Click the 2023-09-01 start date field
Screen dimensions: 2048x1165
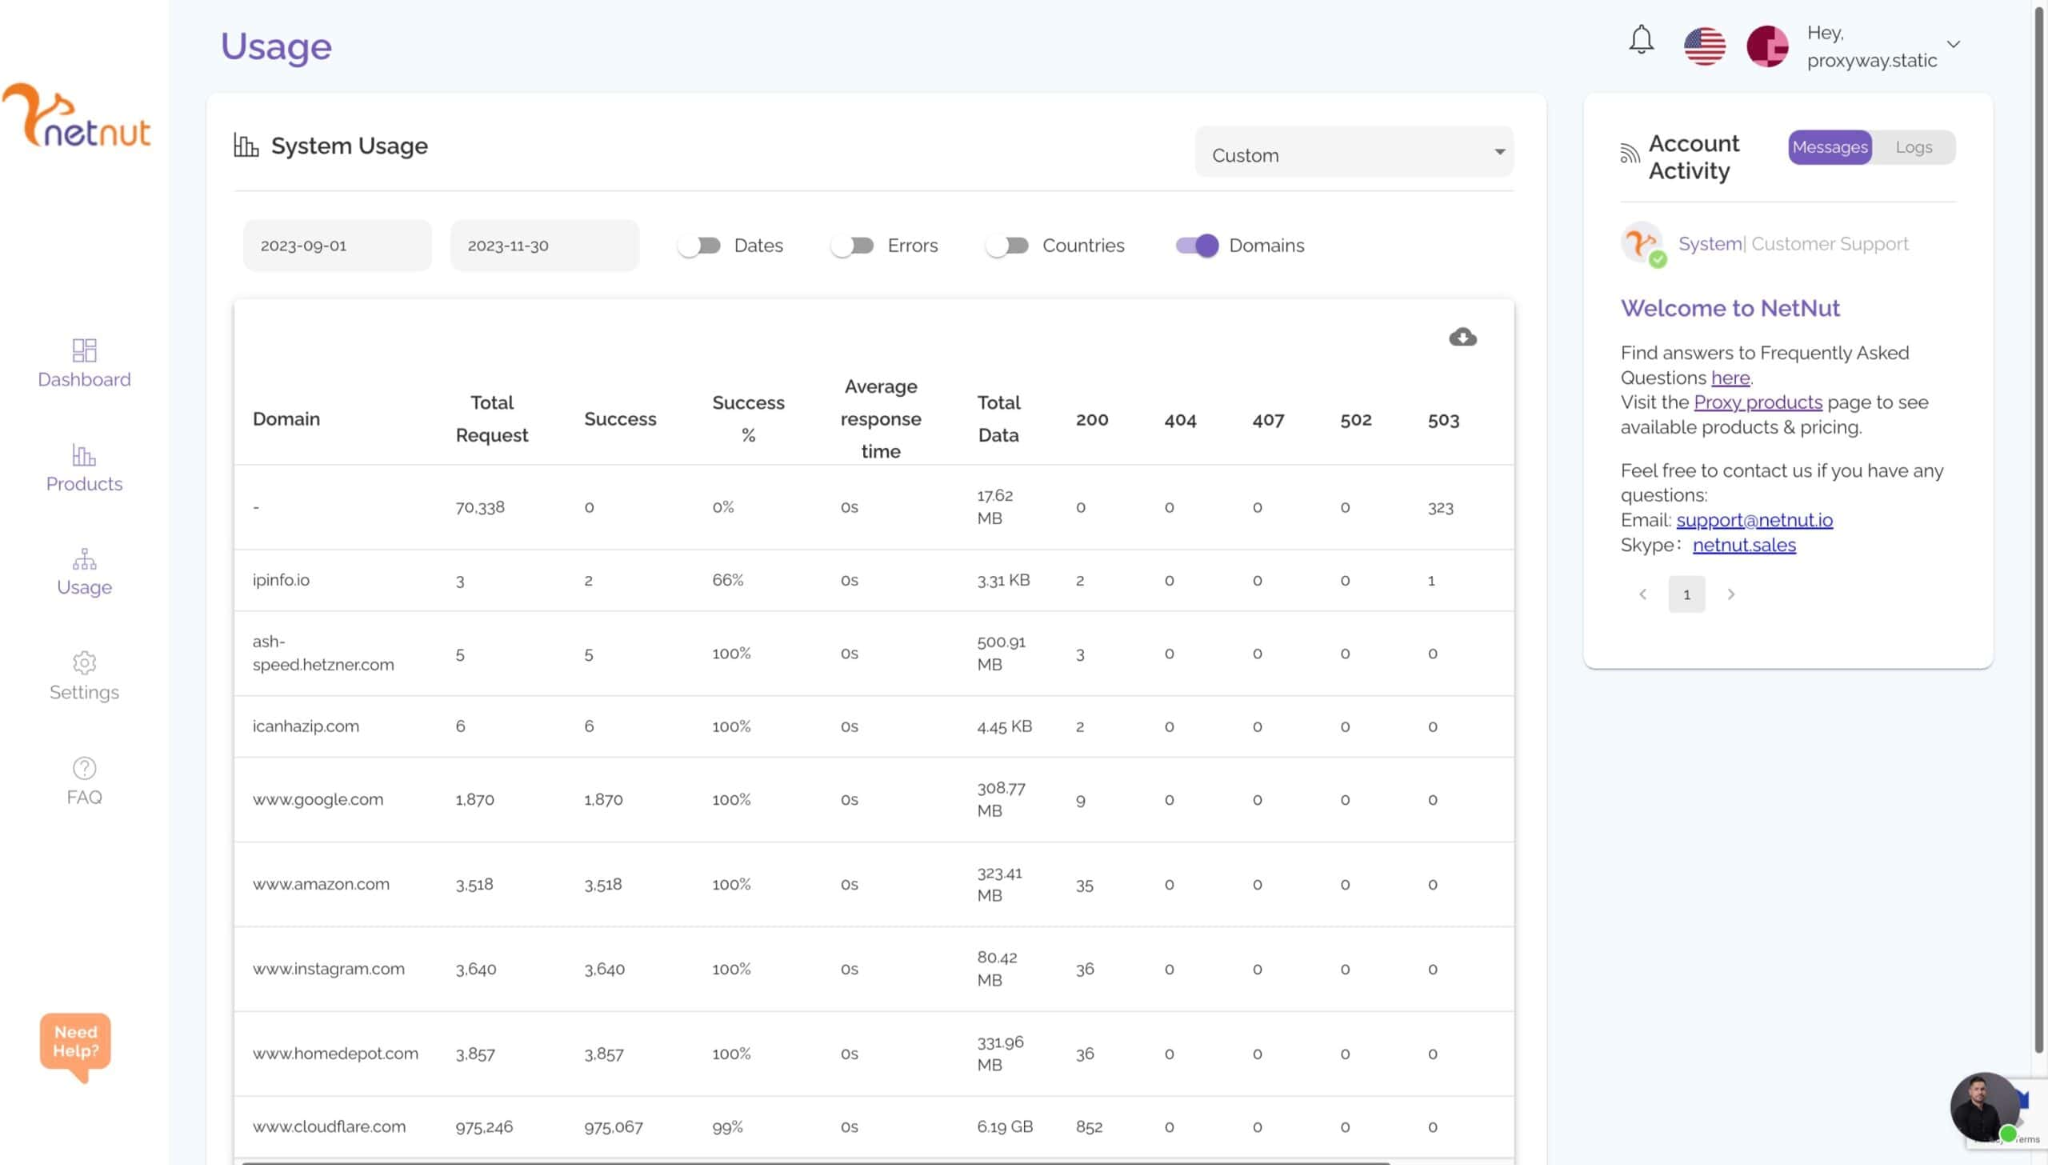click(x=337, y=245)
